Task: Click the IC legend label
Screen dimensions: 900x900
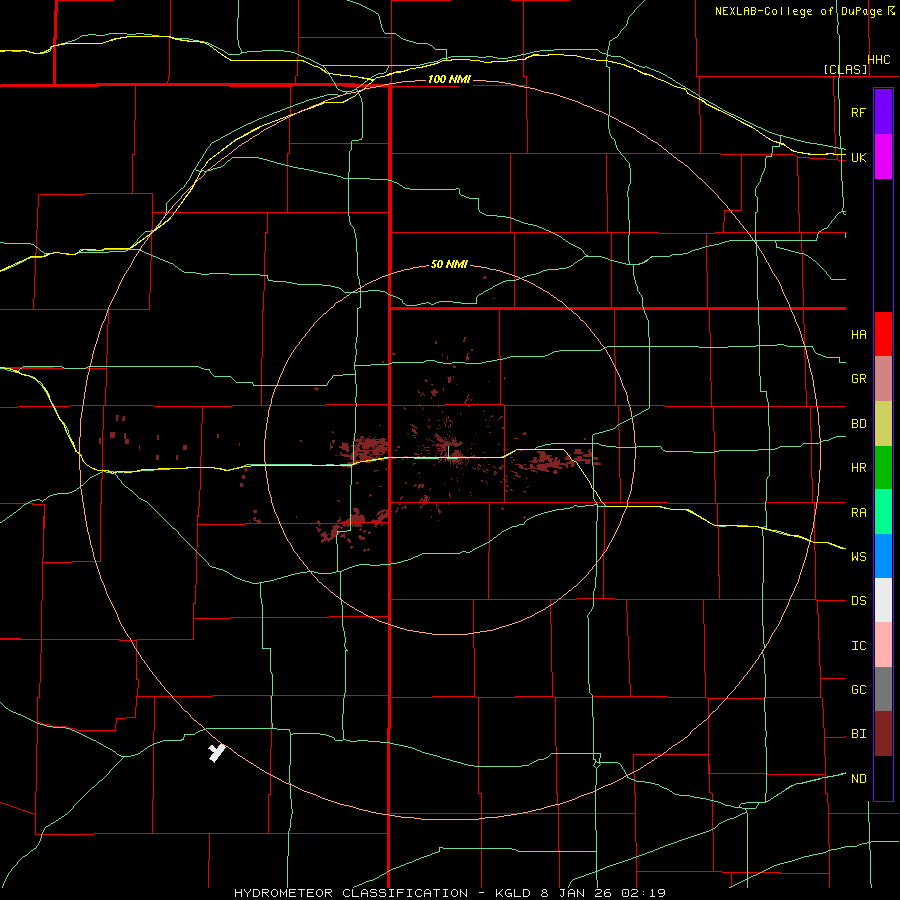Action: 858,646
